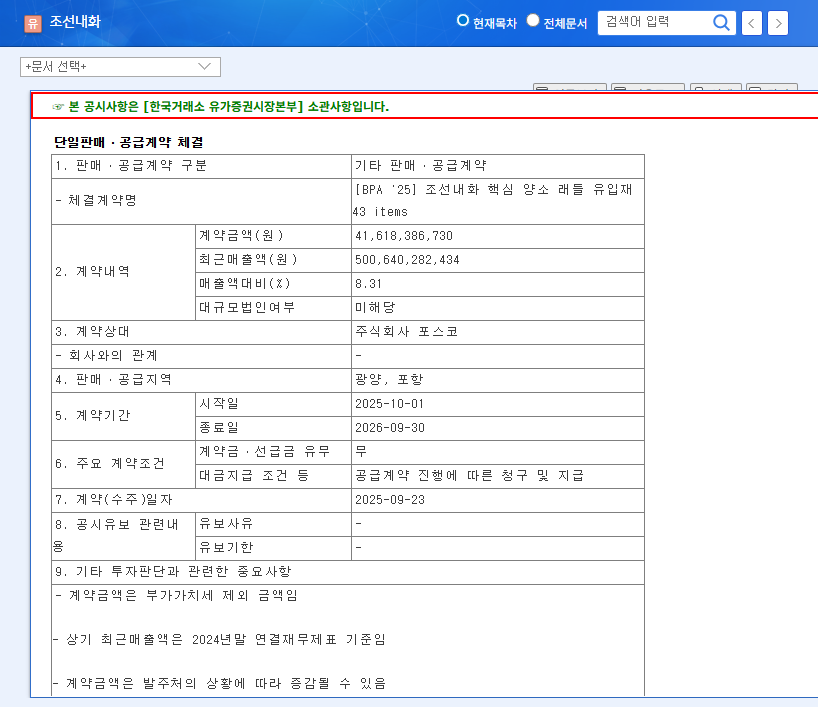This screenshot has width=818, height=707.
Task: Click the contract name beginning [BPA '25]
Action: pyautogui.click(x=498, y=201)
